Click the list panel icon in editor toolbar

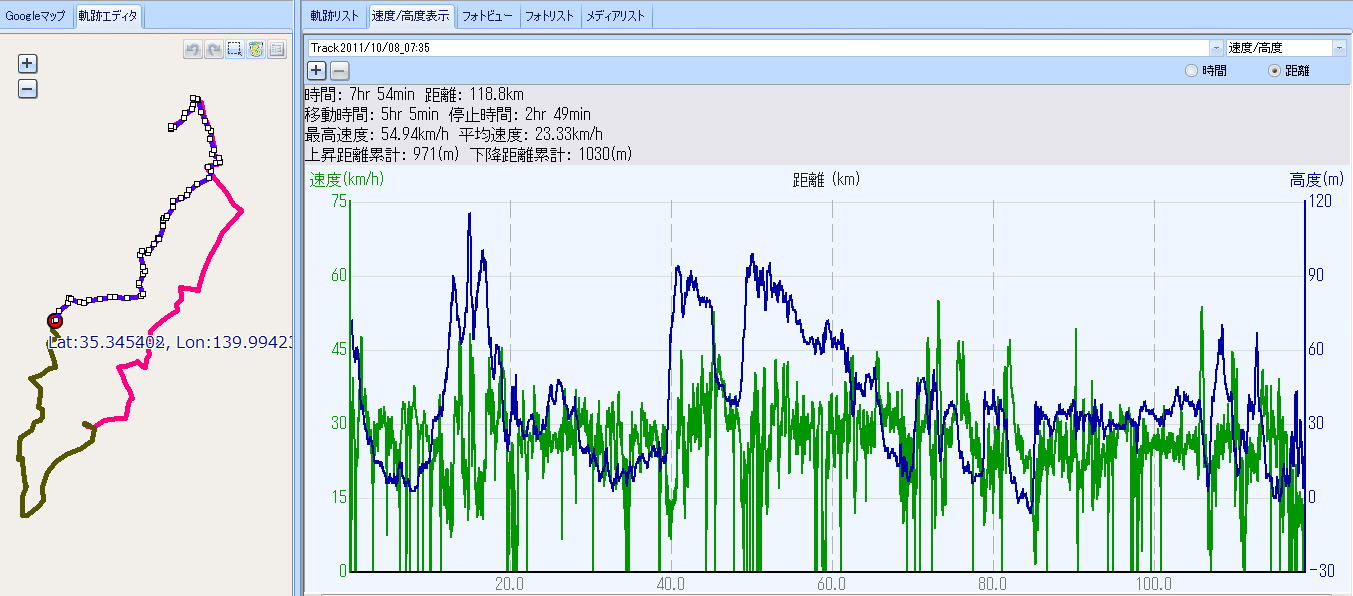coord(277,49)
